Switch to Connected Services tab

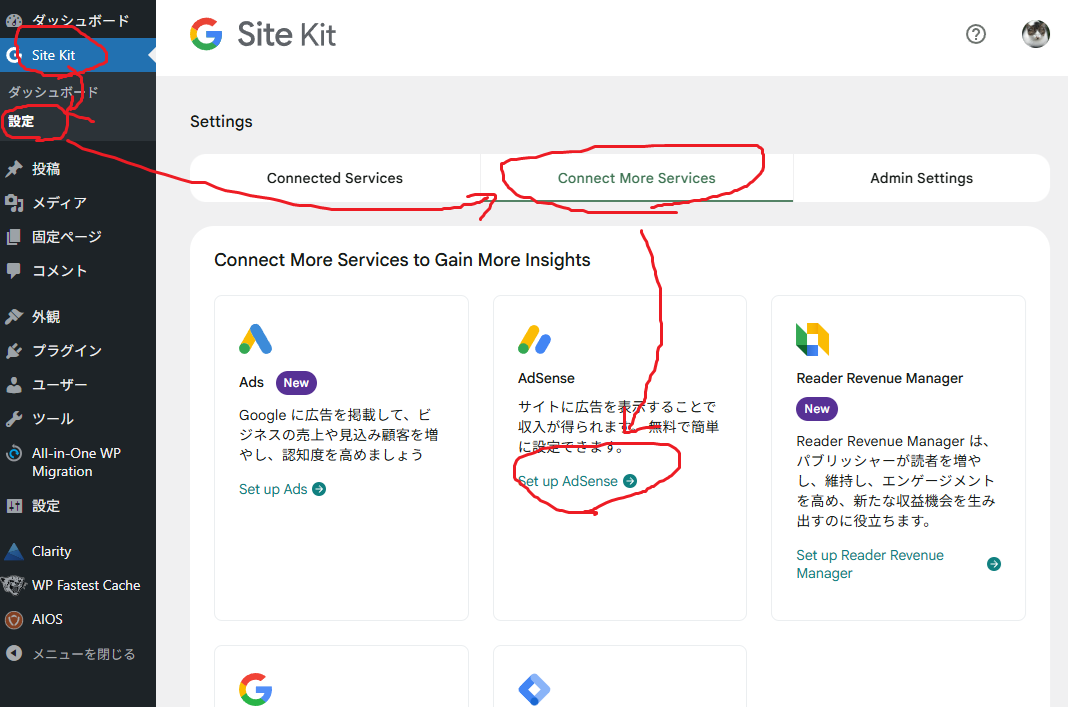coord(335,178)
